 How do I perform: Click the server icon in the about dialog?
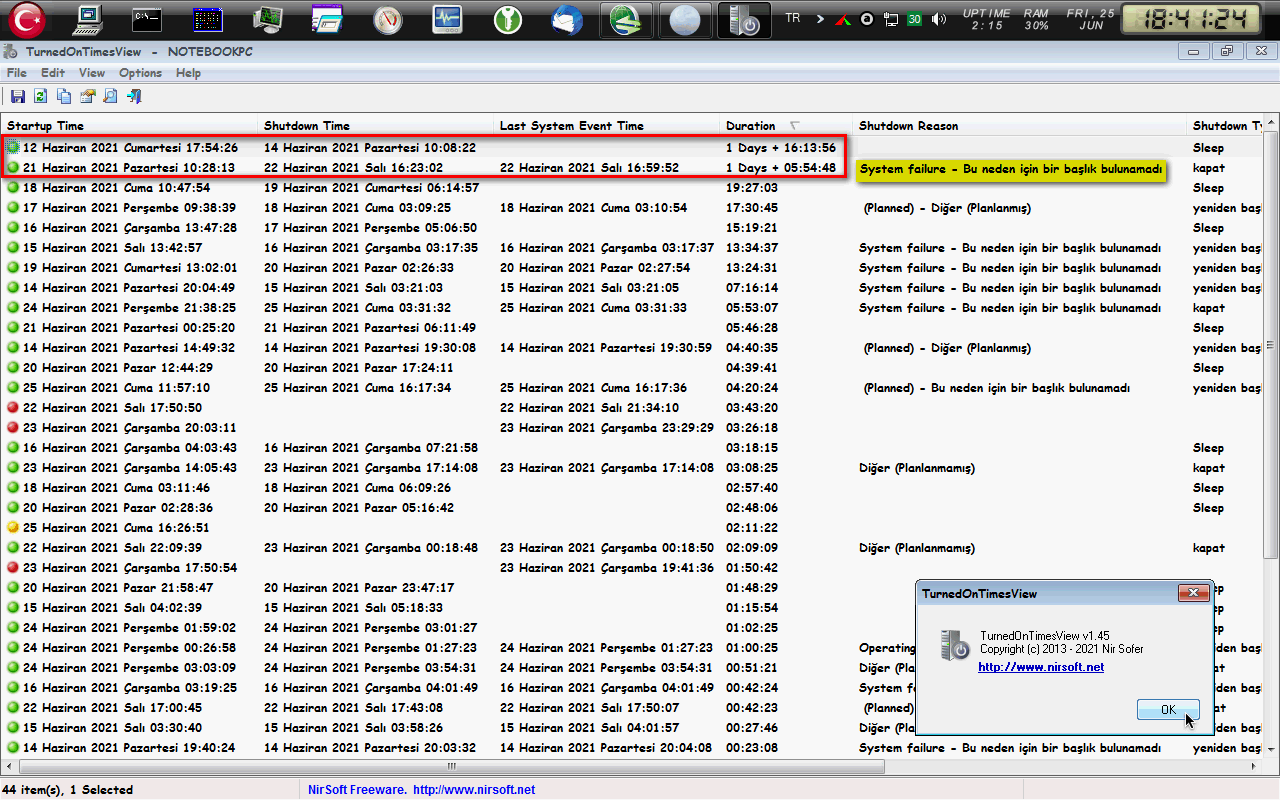954,647
